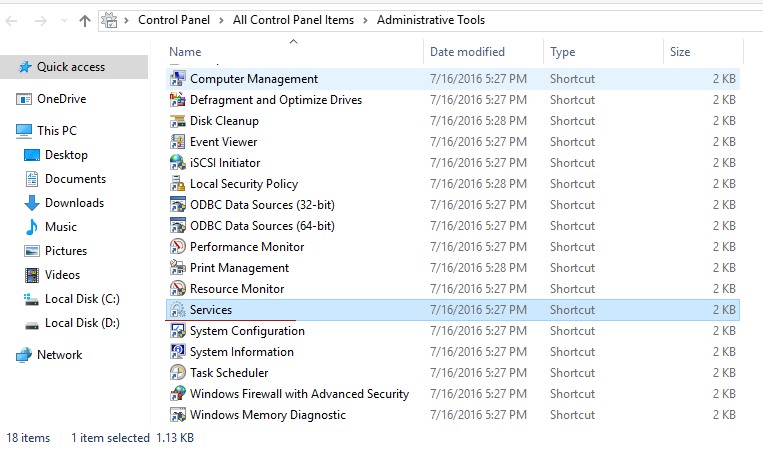Click the address bar empty field area

[623, 20]
